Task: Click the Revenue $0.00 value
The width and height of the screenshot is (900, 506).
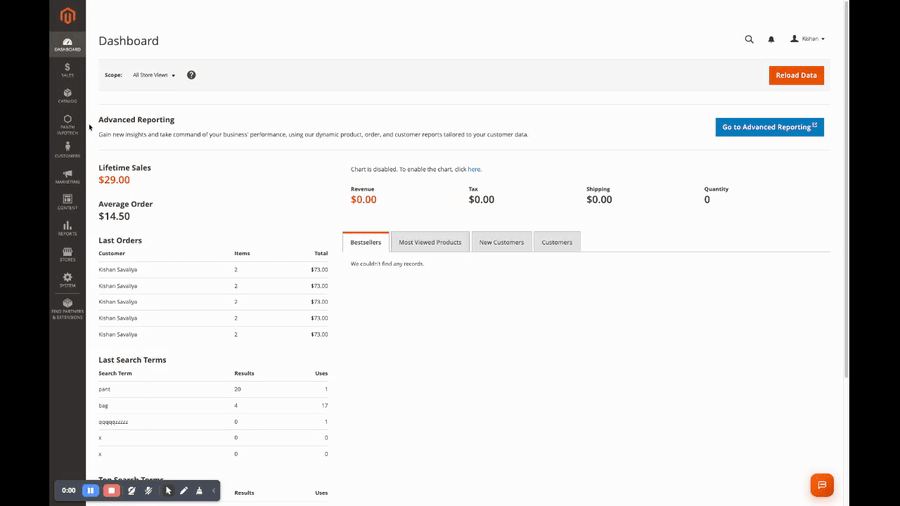Action: pos(363,200)
